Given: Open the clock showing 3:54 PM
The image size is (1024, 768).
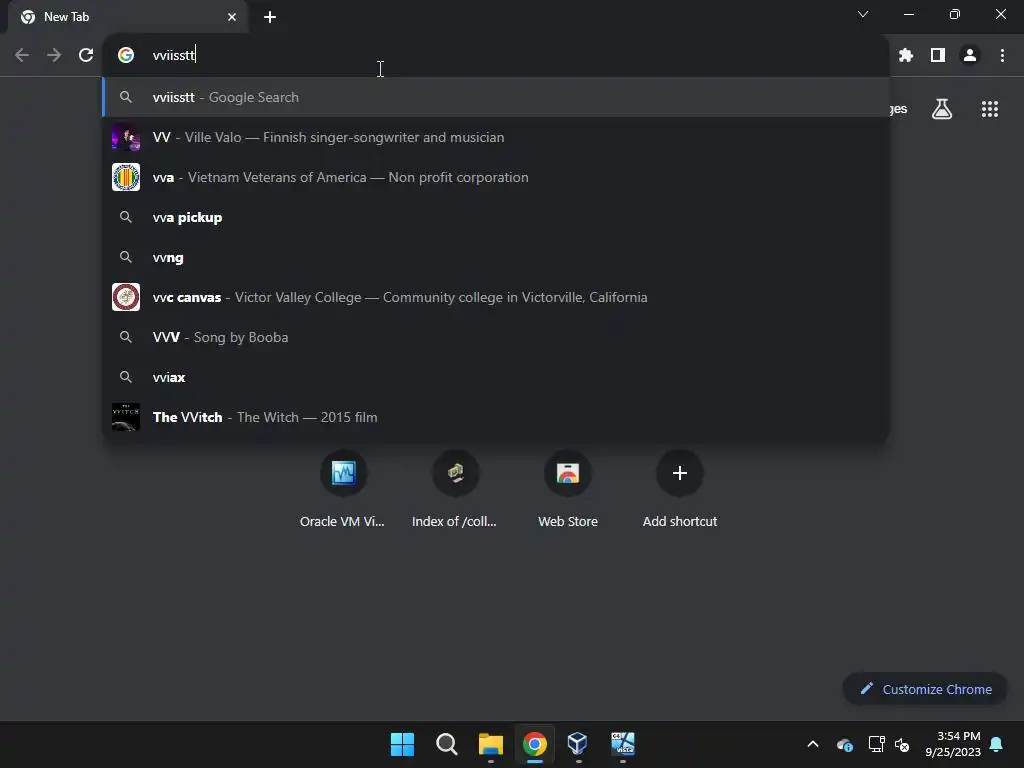Looking at the screenshot, I should coord(953,744).
